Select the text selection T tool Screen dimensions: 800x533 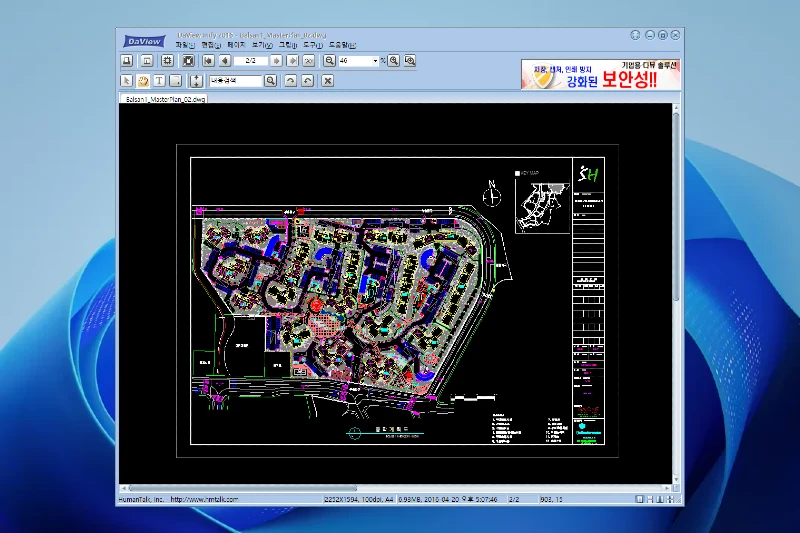(x=159, y=81)
